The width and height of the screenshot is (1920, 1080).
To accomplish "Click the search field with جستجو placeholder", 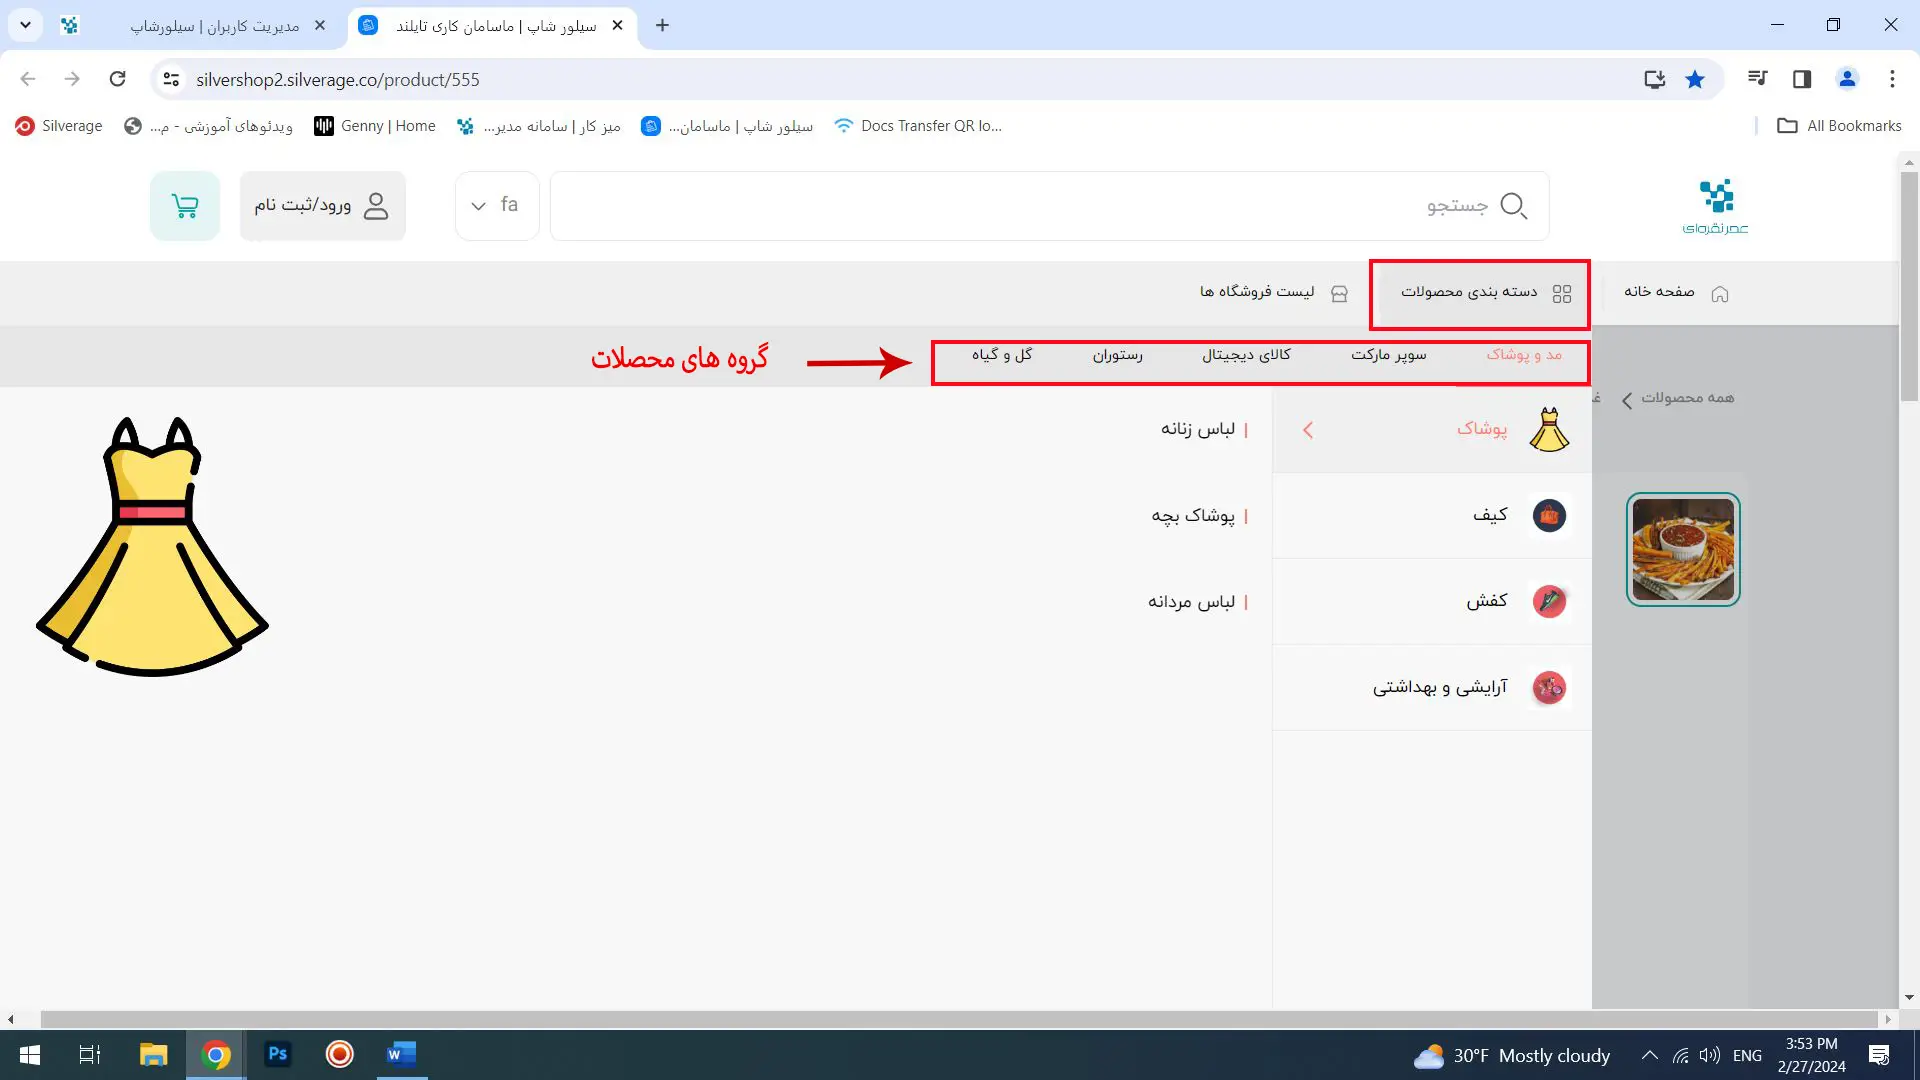I will click(1049, 206).
